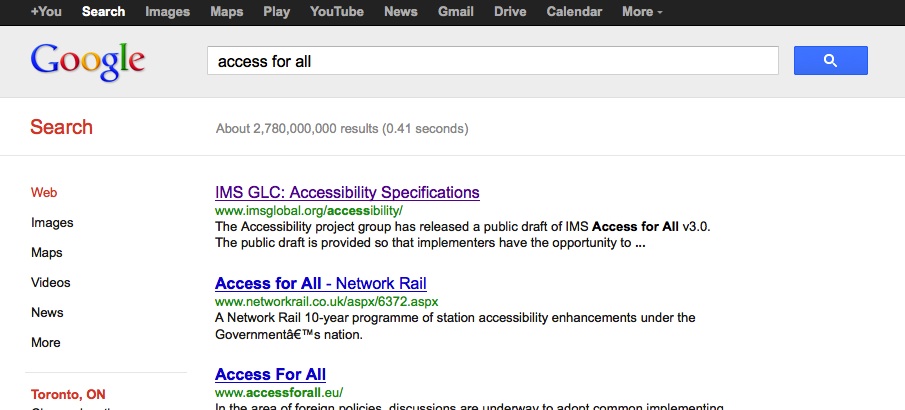Viewport: 905px width, 410px height.
Task: Click the www.networkrail.co.uk/aspx/6372.aspx URL
Action: 327,301
